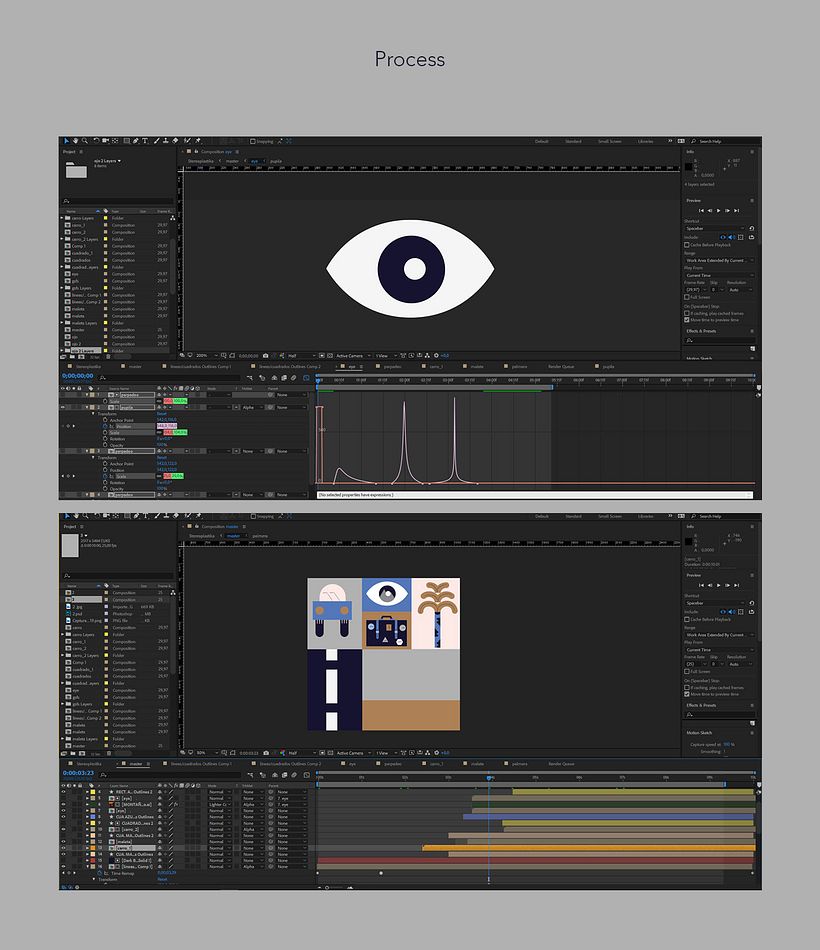The width and height of the screenshot is (820, 950).
Task: Hide layer 16 lineas Comp via eye toggle
Action: tap(64, 866)
